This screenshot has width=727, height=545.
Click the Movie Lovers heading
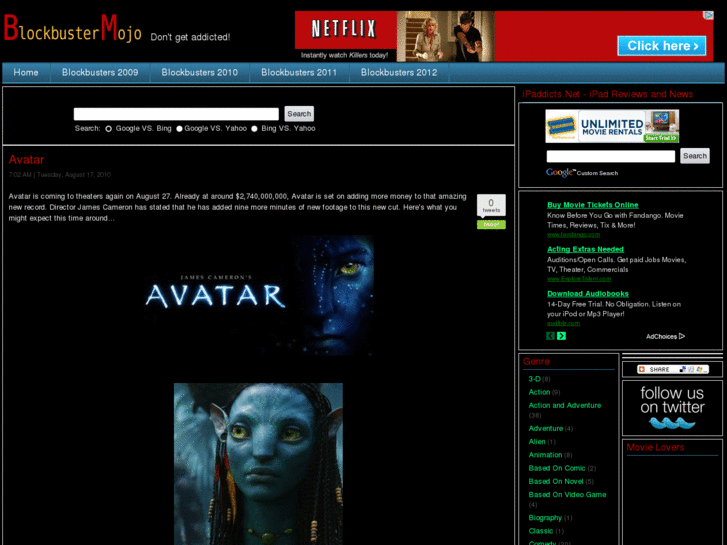pyautogui.click(x=655, y=448)
